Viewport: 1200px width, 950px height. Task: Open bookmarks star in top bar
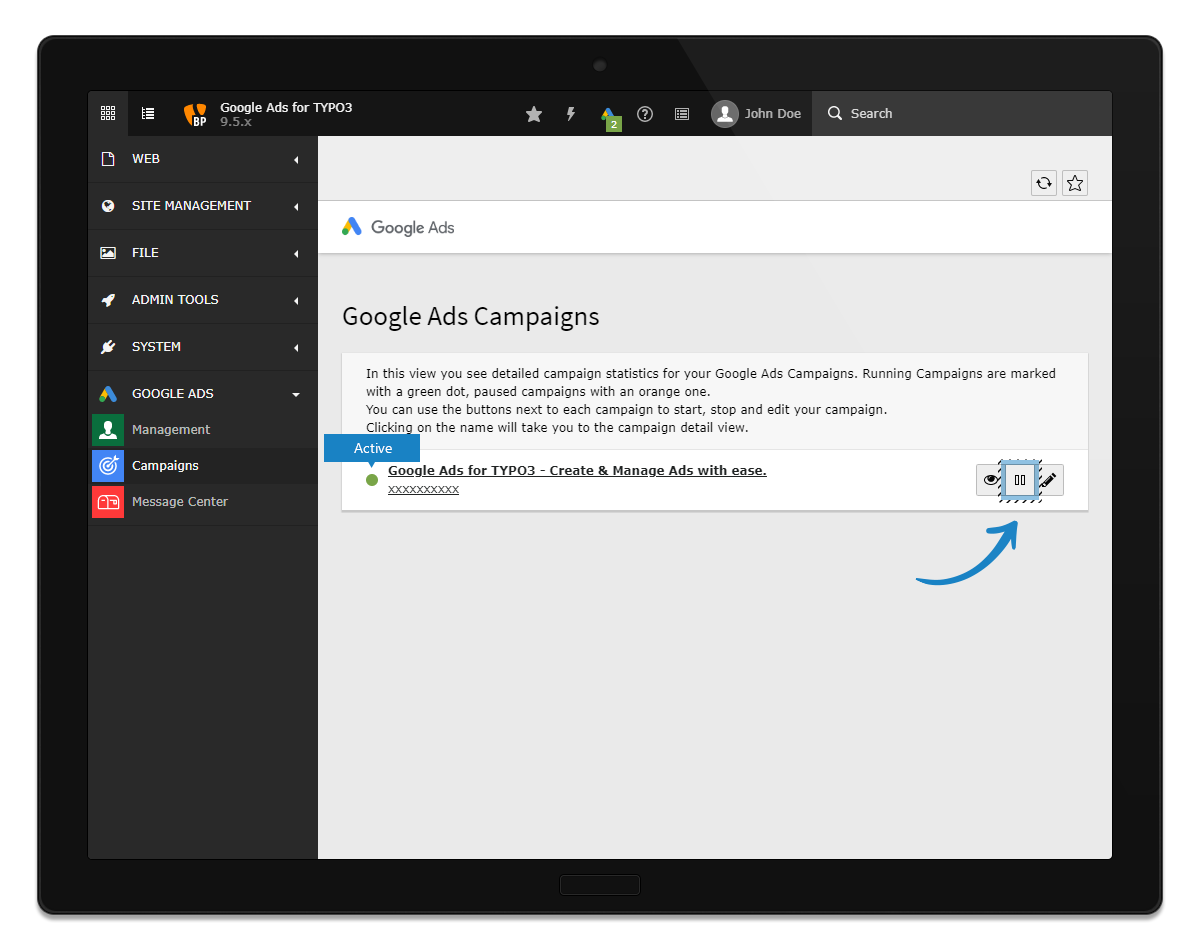pyautogui.click(x=534, y=114)
